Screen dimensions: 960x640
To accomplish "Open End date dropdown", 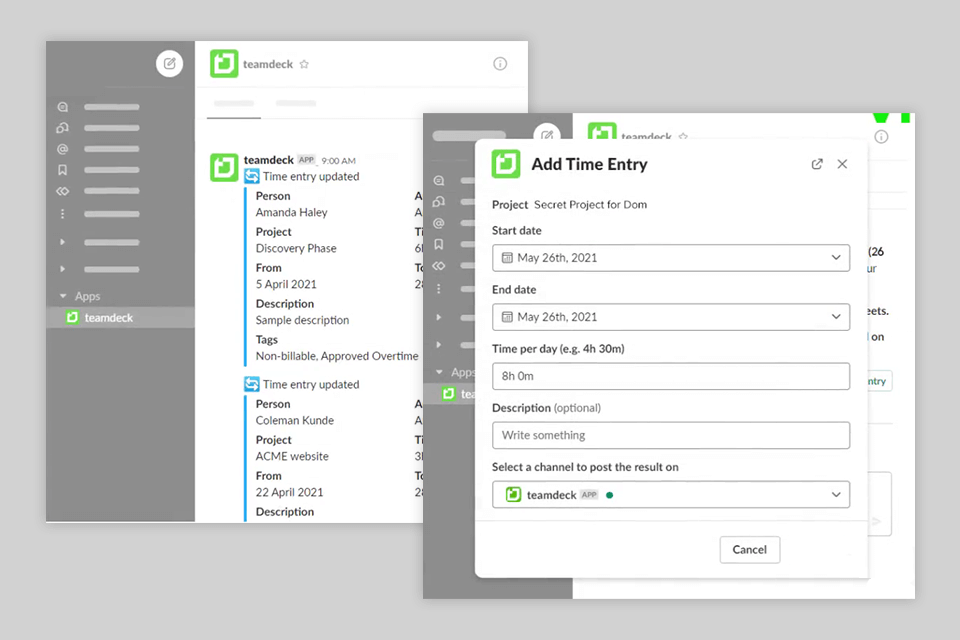I will (670, 317).
